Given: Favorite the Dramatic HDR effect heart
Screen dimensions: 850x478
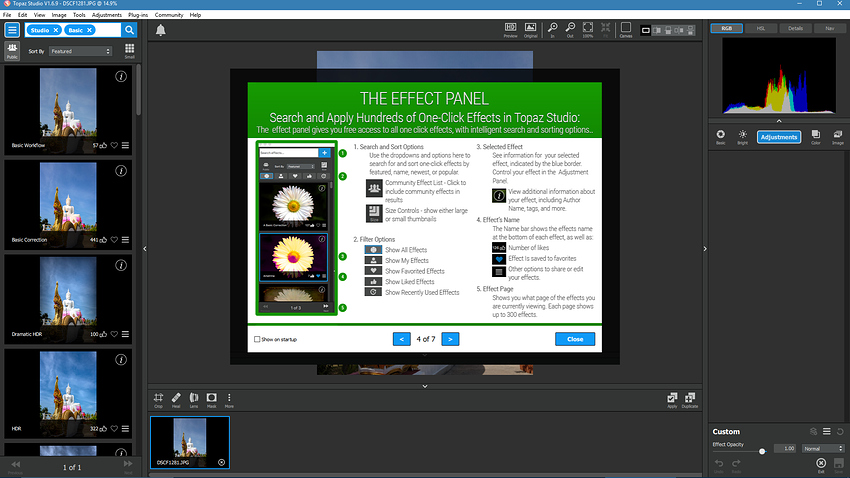Looking at the screenshot, I should click(x=114, y=334).
